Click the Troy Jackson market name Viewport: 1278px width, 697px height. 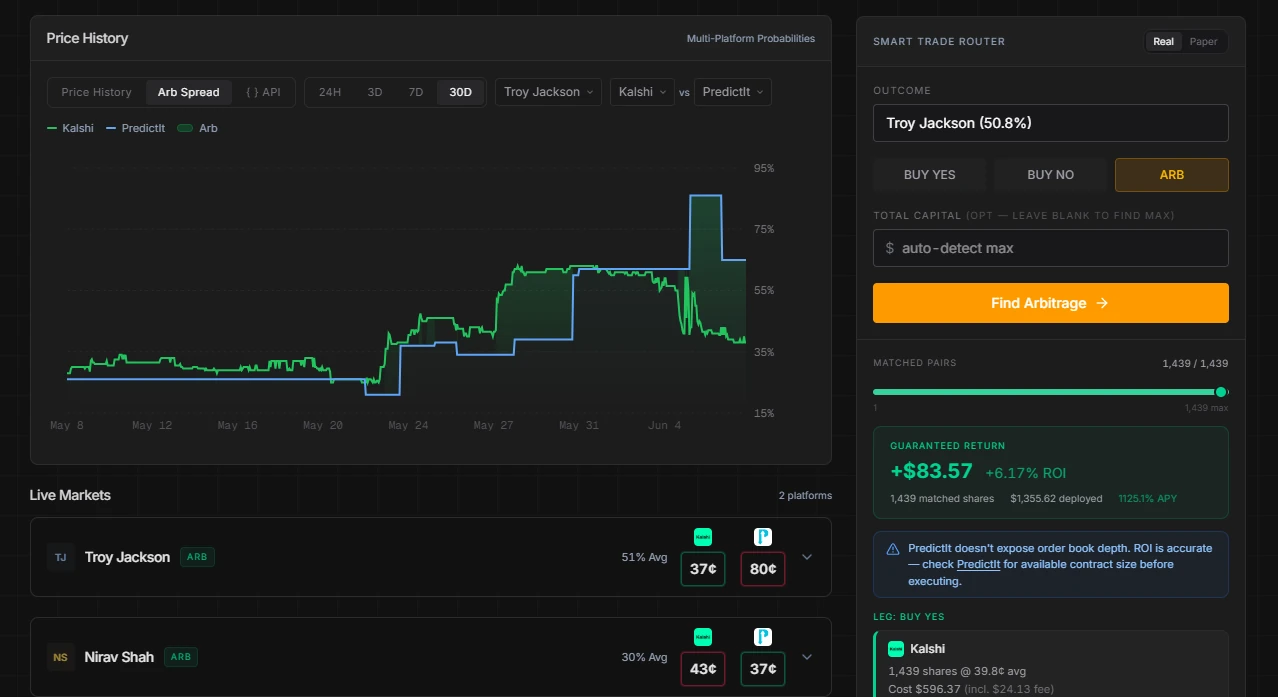[127, 557]
